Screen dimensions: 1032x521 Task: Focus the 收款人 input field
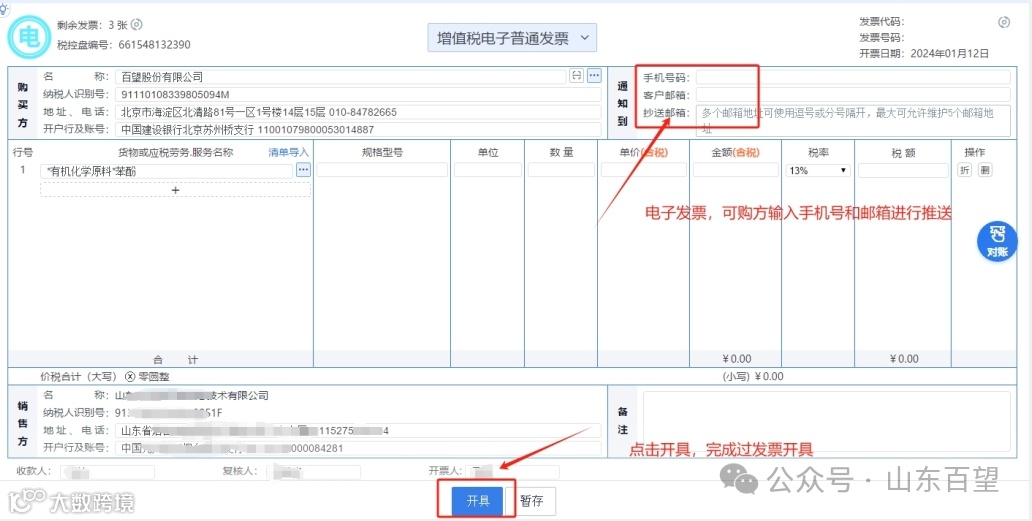(107, 472)
